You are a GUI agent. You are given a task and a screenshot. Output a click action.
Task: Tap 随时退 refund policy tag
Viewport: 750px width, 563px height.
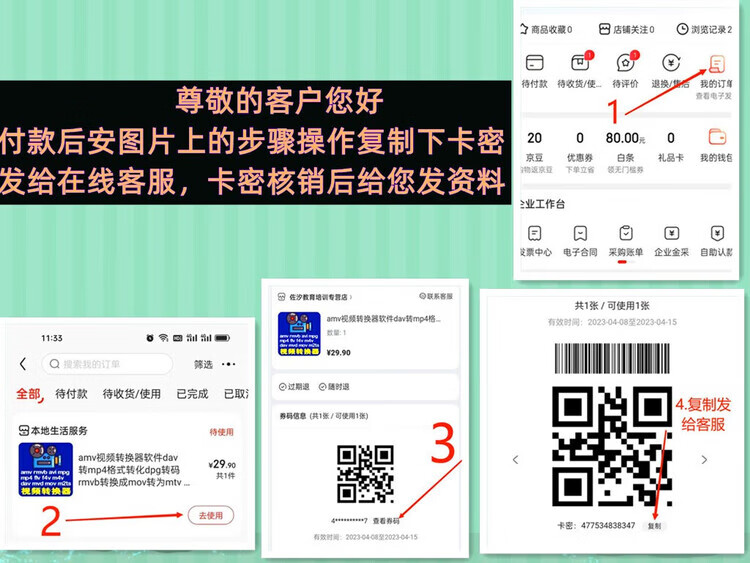[x=334, y=386]
